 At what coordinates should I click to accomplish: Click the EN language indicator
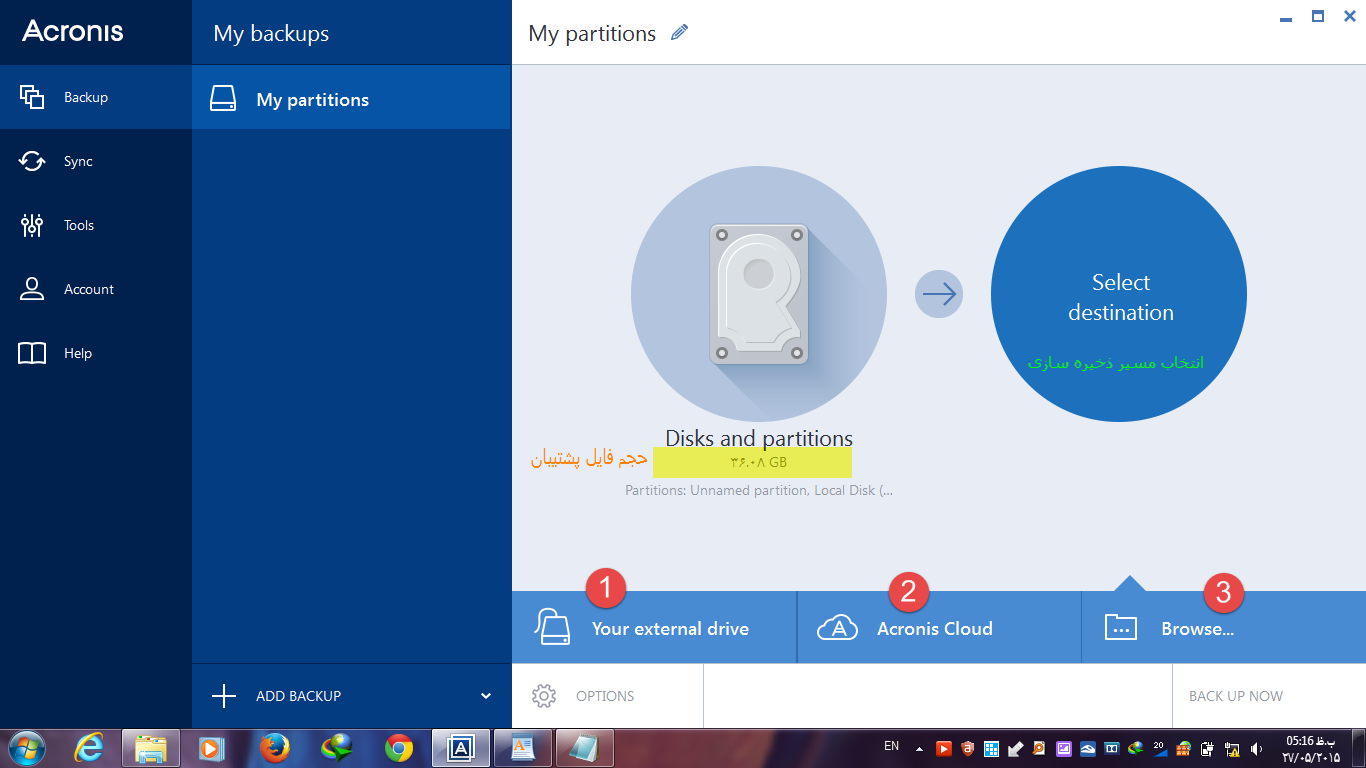pyautogui.click(x=892, y=746)
